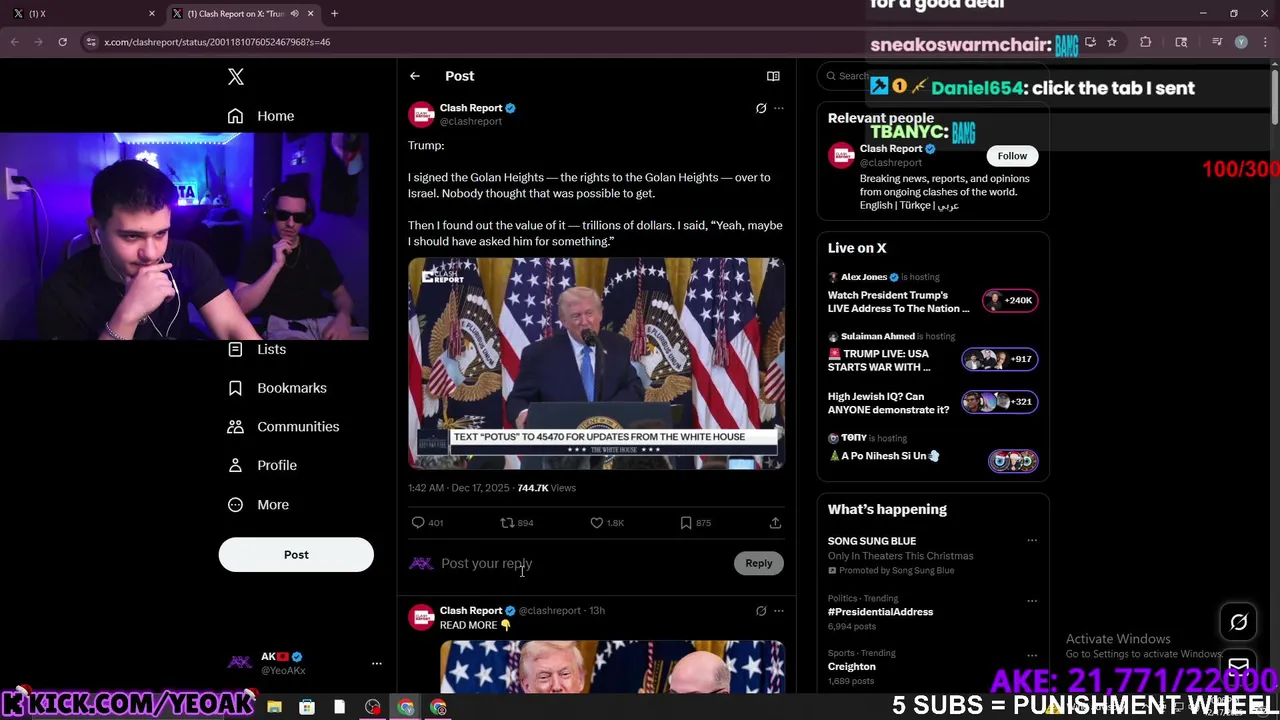Click the X search box
Image resolution: width=1280 pixels, height=720 pixels.
tap(932, 76)
